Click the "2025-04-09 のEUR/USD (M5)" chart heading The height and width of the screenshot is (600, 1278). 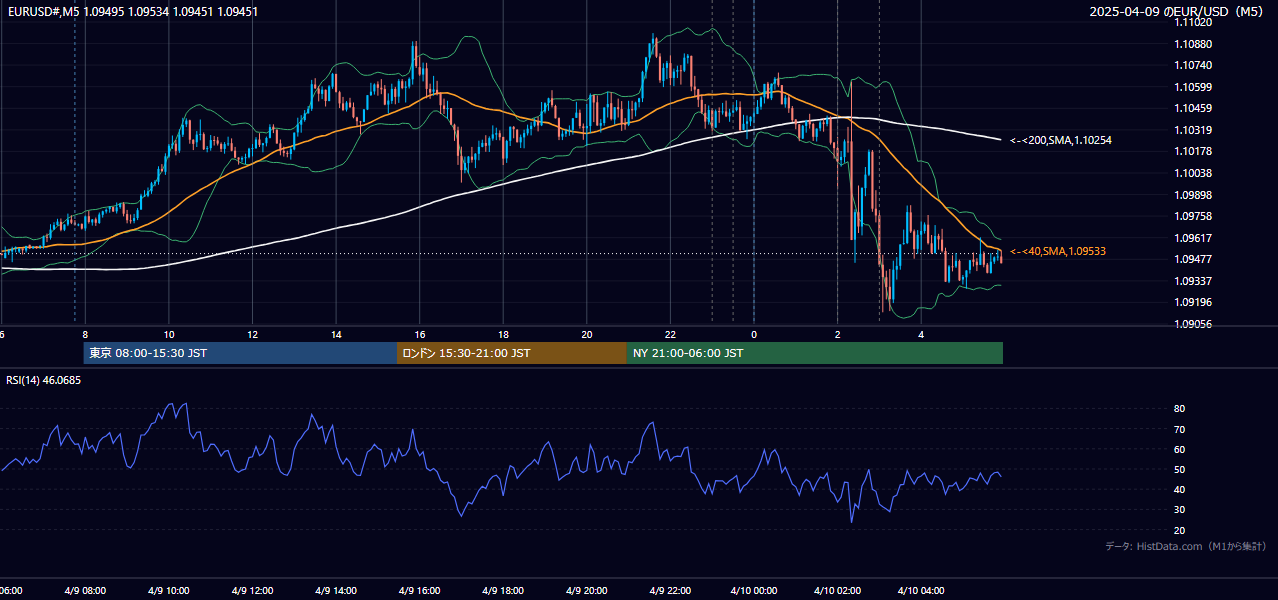(x=1178, y=11)
